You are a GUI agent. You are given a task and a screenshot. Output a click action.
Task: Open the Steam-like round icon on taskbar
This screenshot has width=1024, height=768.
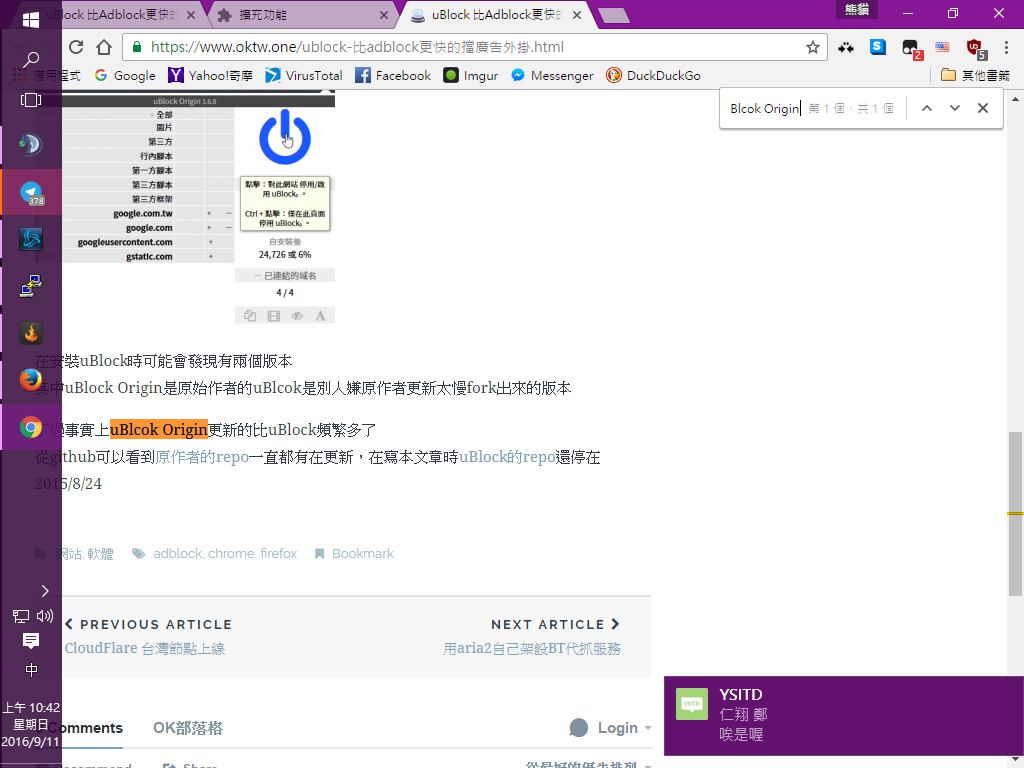[x=31, y=144]
